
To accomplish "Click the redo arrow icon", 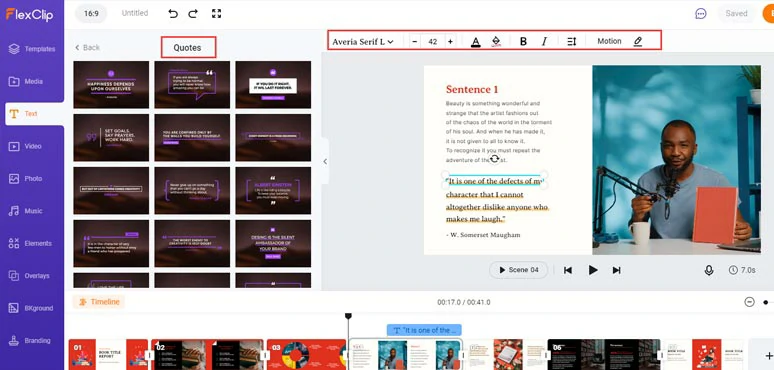I will pyautogui.click(x=193, y=14).
